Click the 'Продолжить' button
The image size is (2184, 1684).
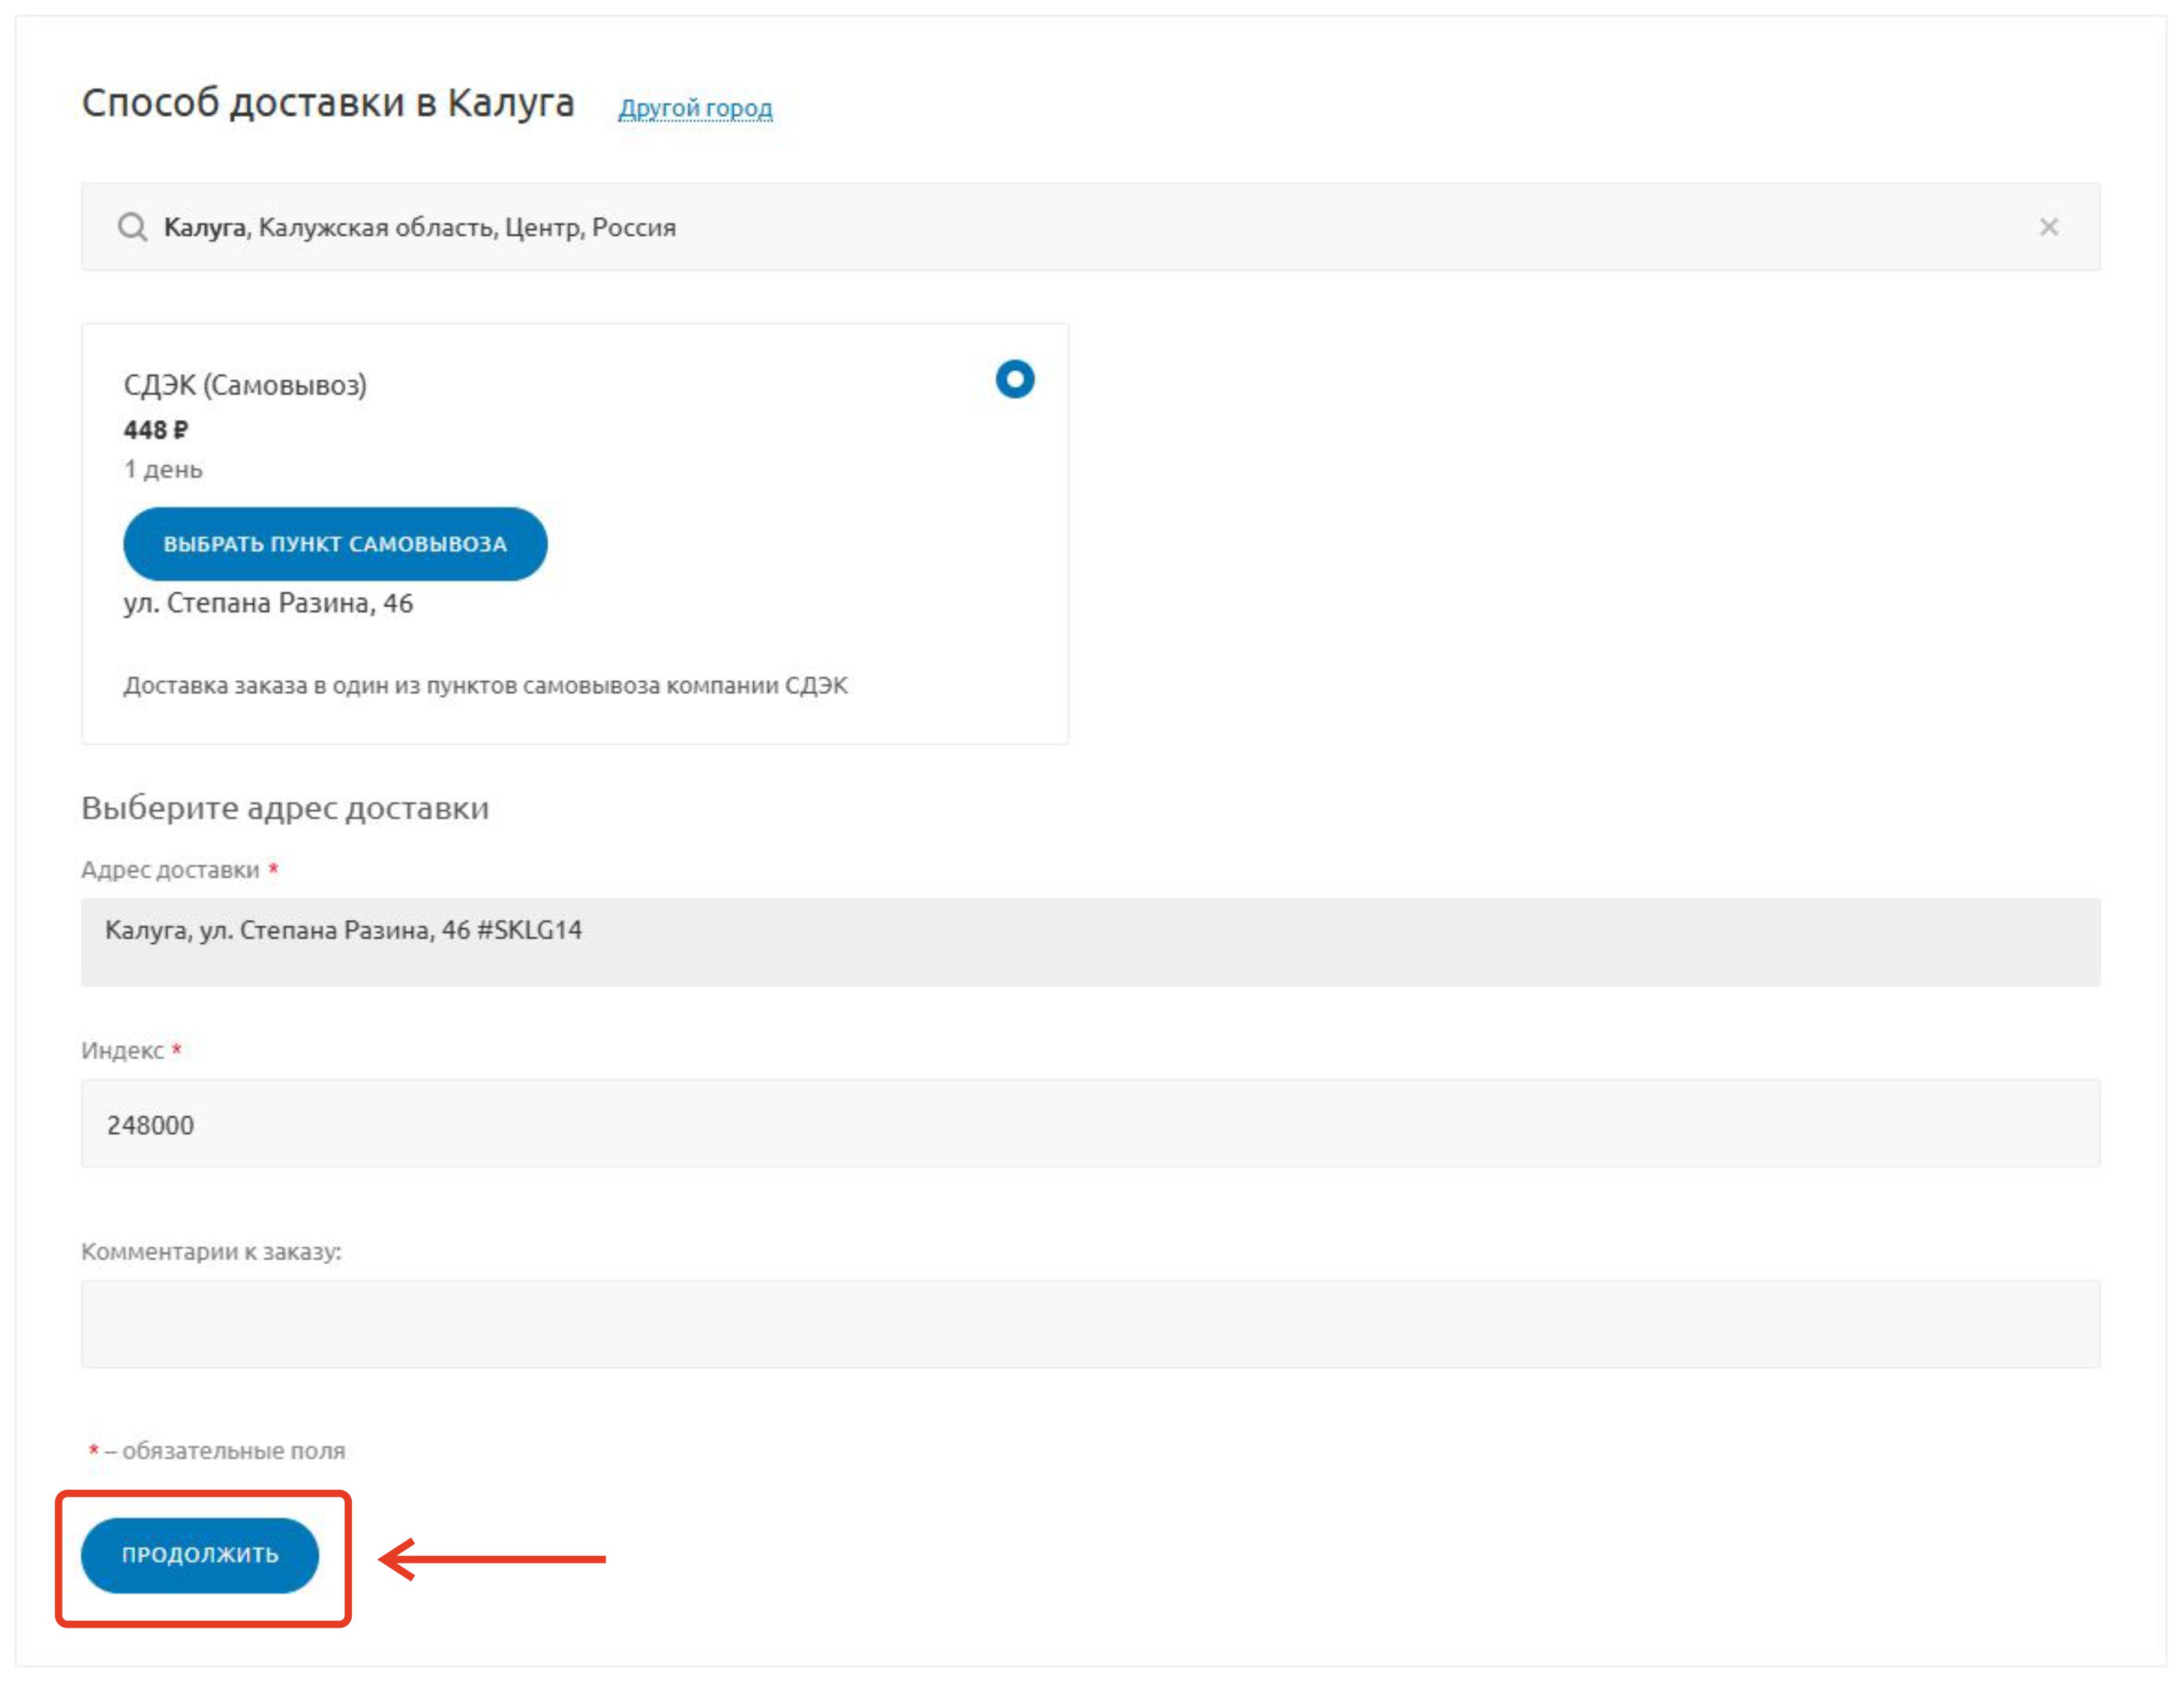click(200, 1554)
